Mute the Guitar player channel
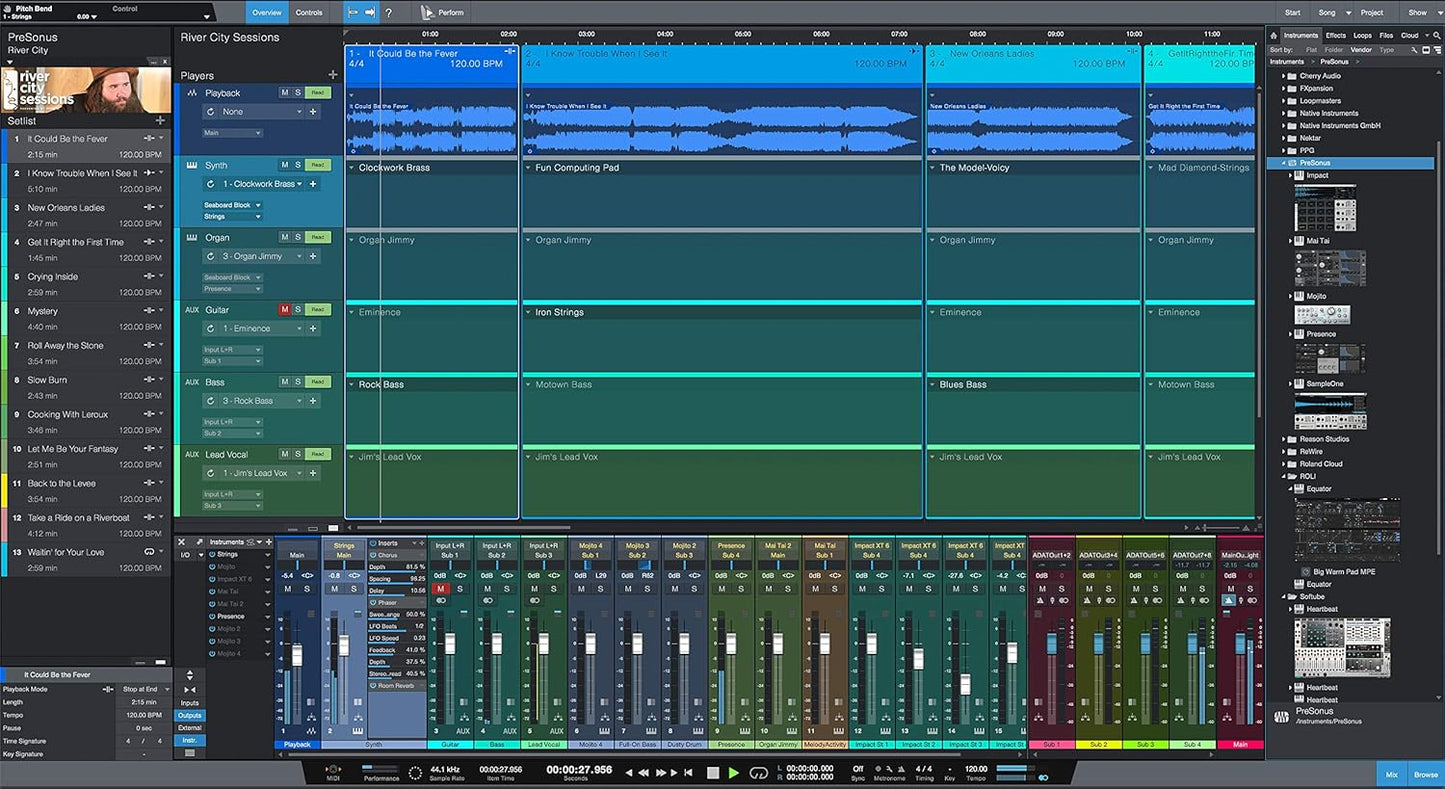 click(285, 309)
